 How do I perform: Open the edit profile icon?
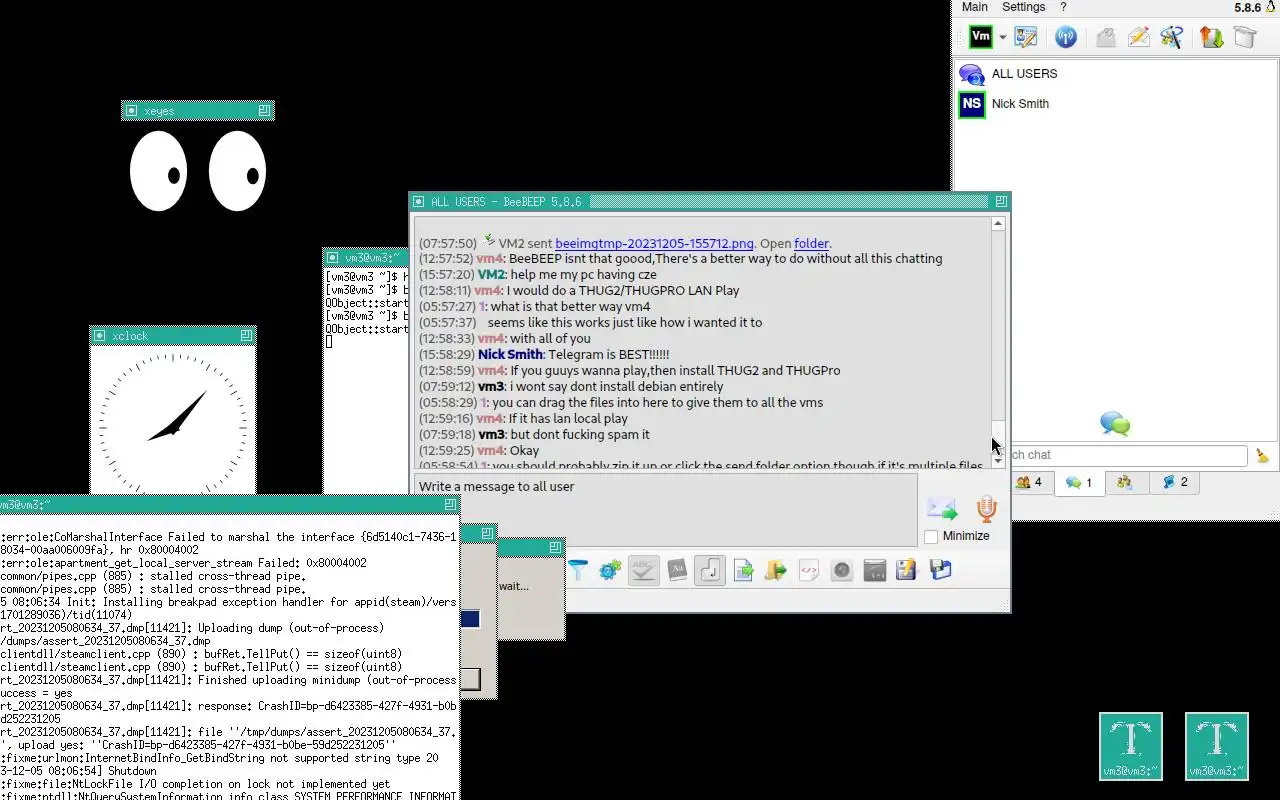[x=1025, y=37]
